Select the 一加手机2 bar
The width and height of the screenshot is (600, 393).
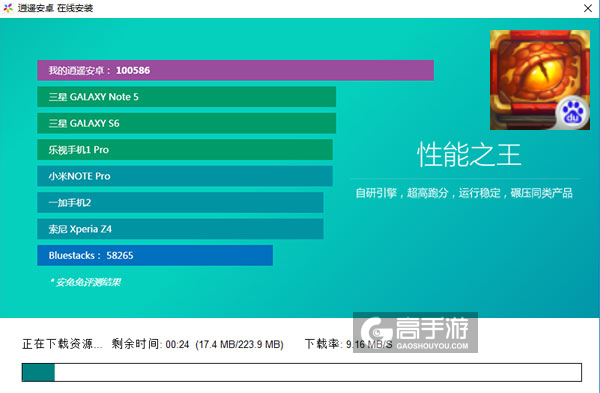click(x=180, y=202)
